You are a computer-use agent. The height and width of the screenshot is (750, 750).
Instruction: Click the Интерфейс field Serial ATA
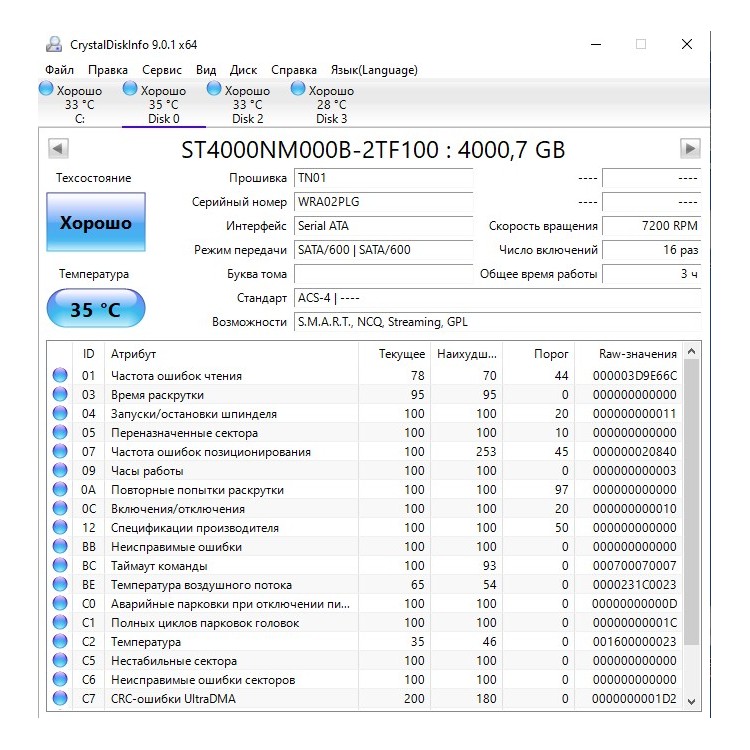point(384,226)
